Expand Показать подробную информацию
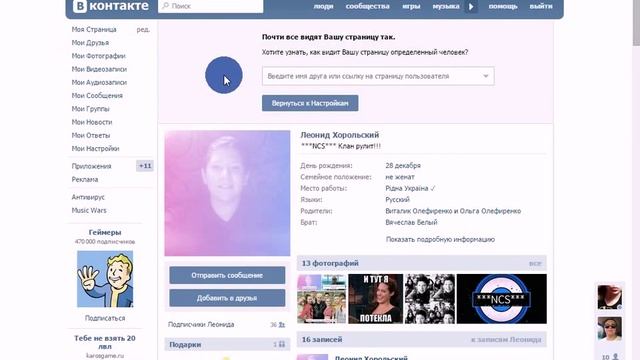640x360 pixels. coord(440,240)
